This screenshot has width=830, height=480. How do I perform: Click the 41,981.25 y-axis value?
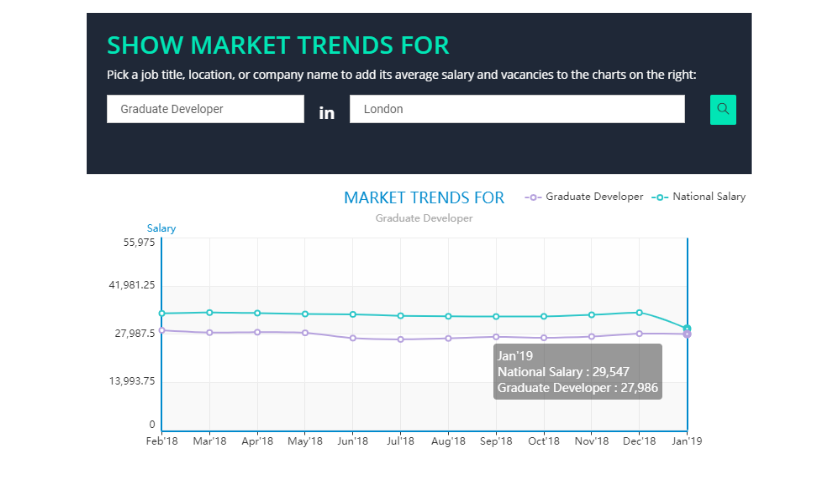point(132,285)
